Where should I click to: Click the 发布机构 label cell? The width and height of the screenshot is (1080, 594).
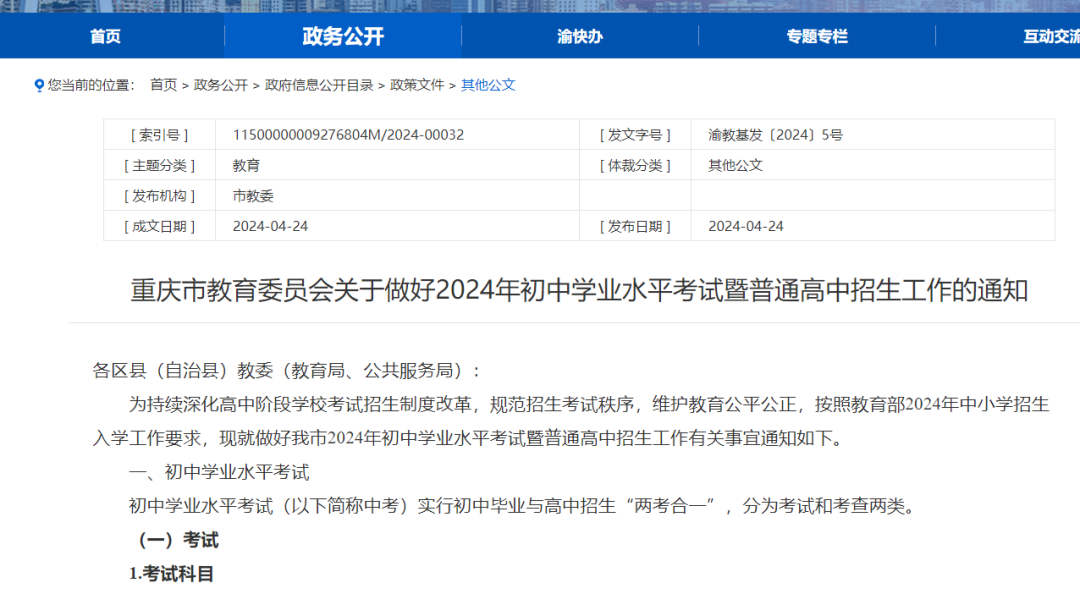point(159,196)
